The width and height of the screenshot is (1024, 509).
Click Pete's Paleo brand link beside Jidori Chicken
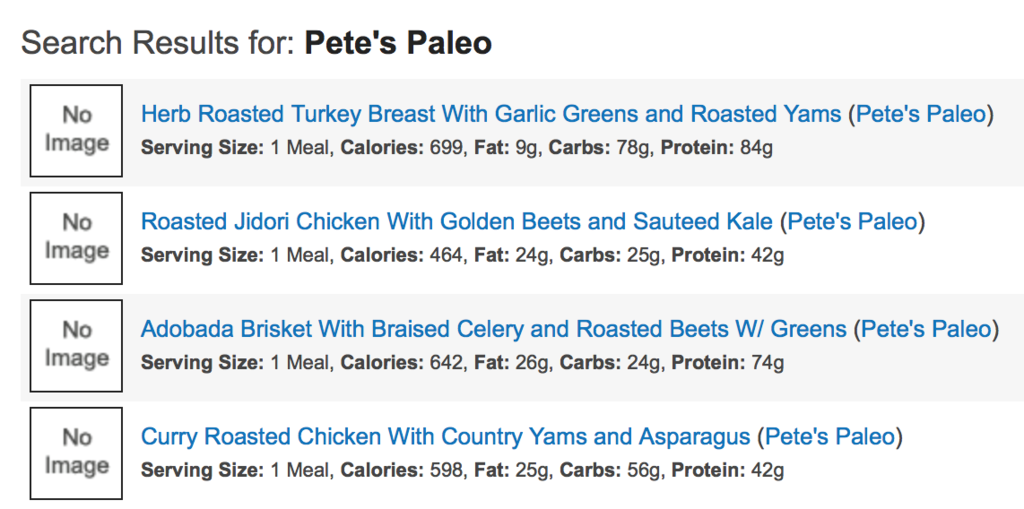tap(852, 222)
